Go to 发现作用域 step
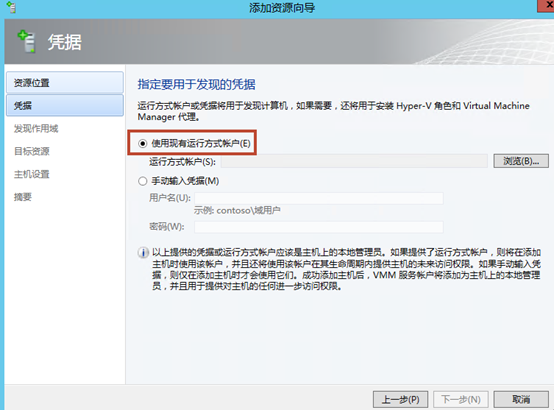This screenshot has width=554, height=410. (36, 129)
